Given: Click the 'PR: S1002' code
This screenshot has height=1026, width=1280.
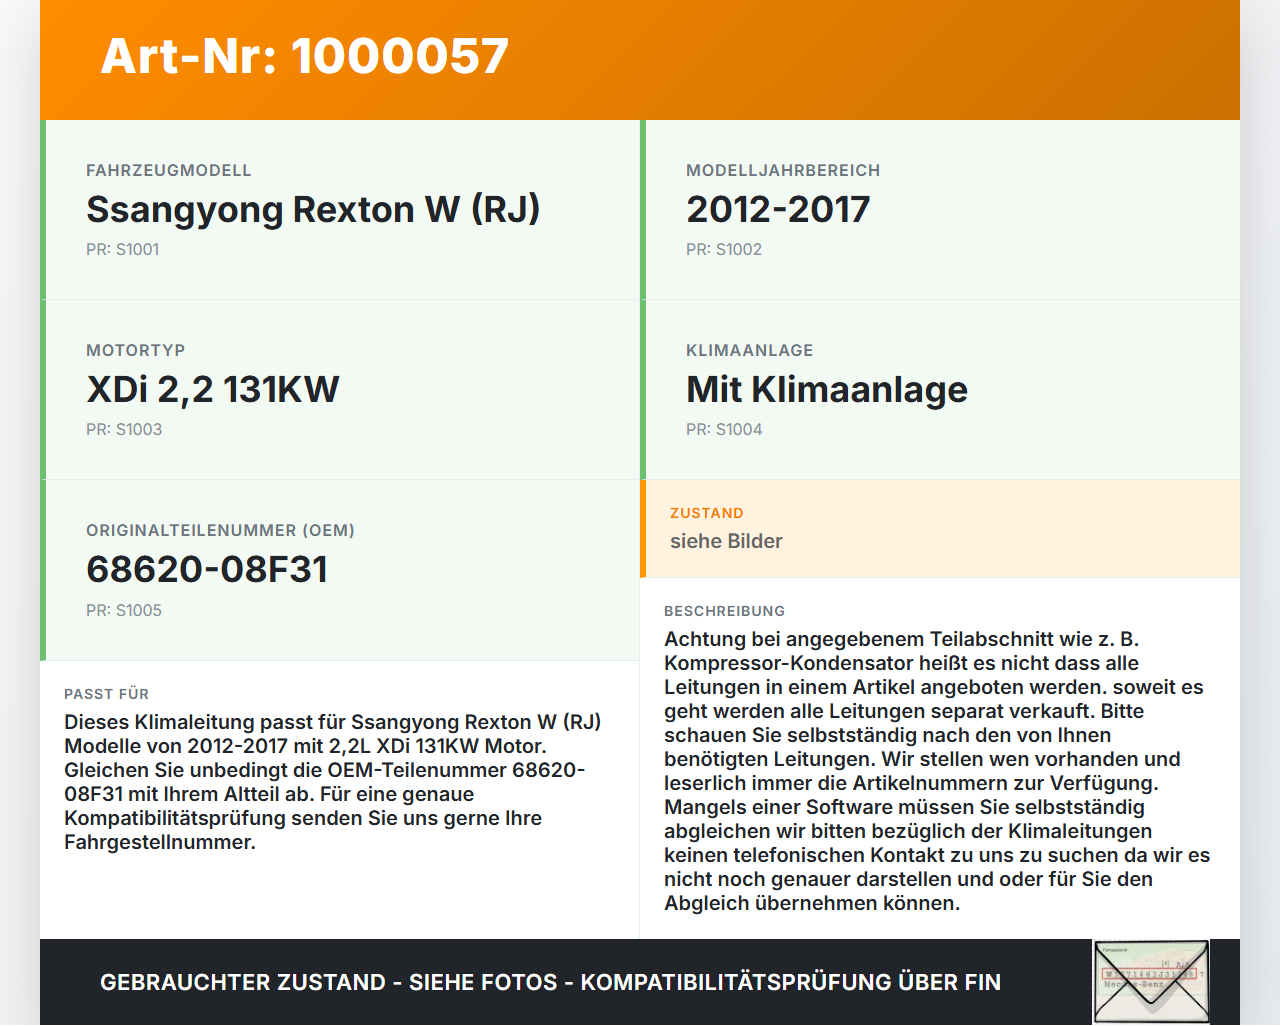Looking at the screenshot, I should pyautogui.click(x=724, y=250).
